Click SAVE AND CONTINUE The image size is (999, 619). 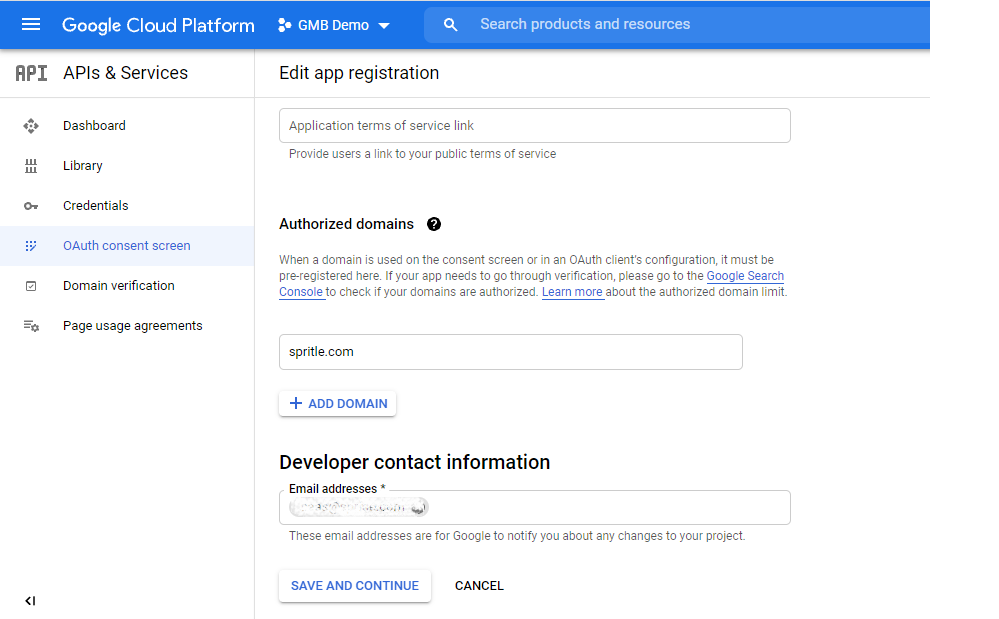coord(355,586)
